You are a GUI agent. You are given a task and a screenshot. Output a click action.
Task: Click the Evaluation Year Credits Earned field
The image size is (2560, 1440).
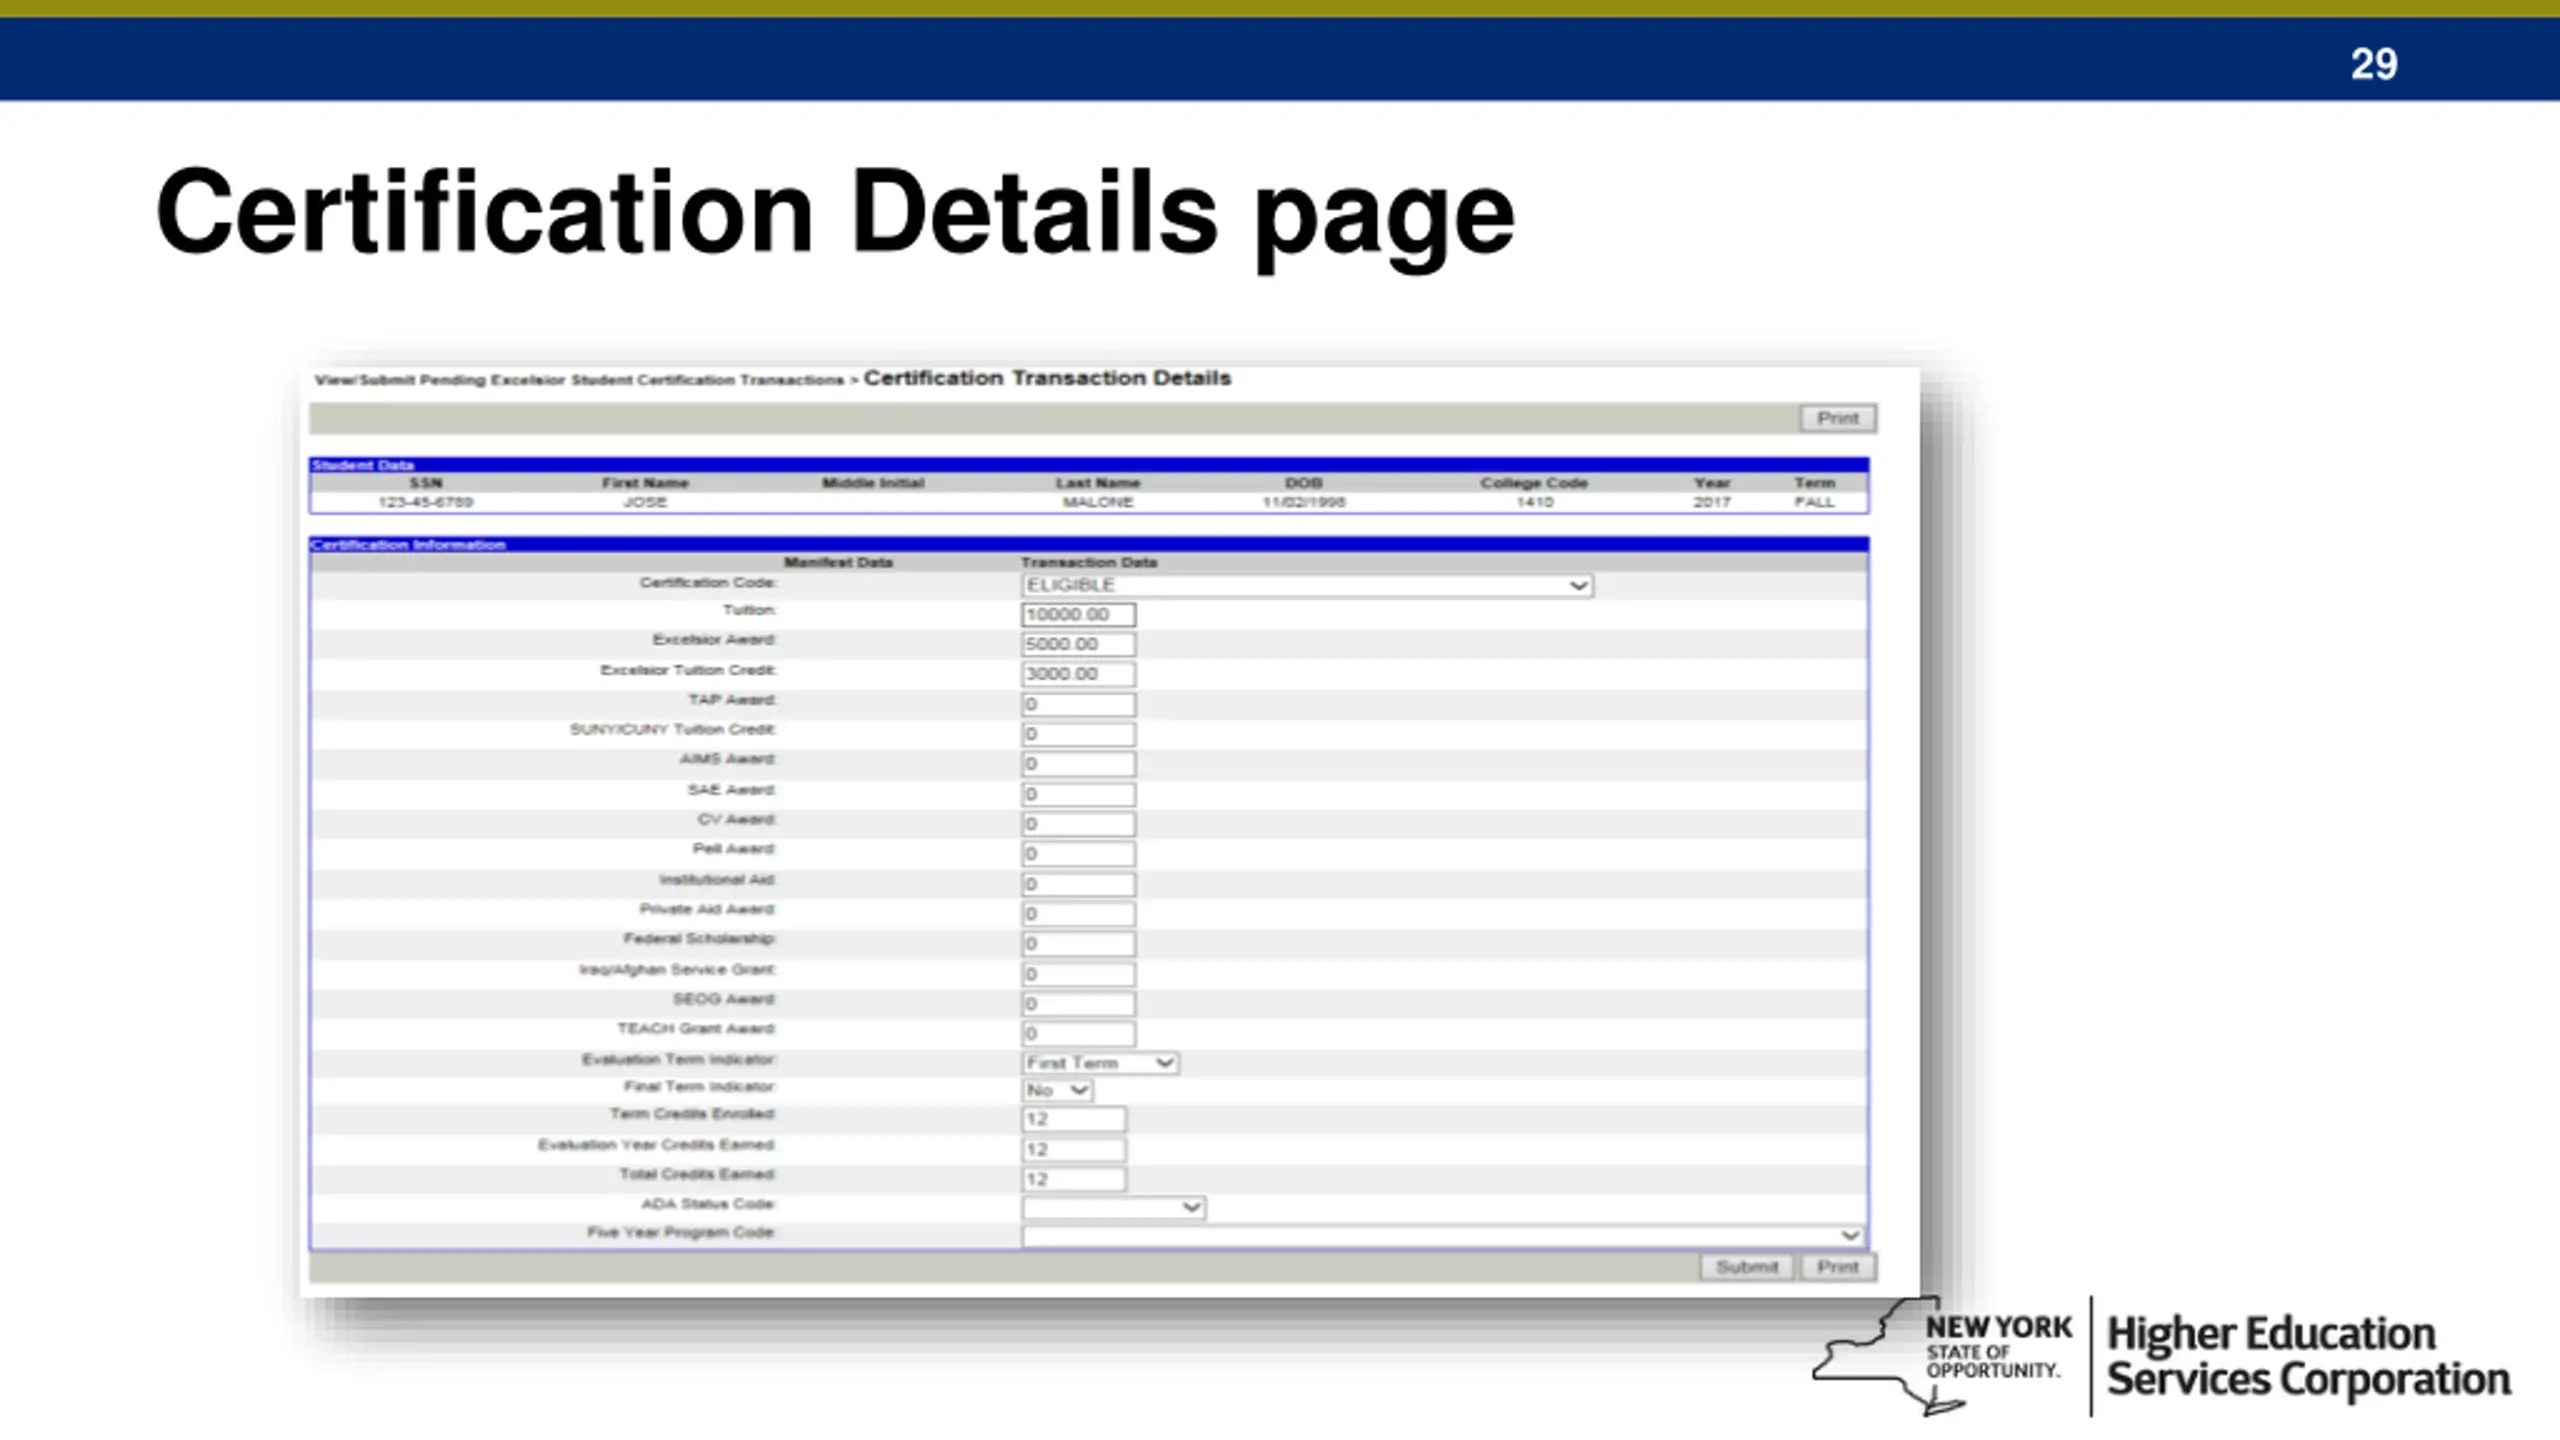click(1074, 1149)
